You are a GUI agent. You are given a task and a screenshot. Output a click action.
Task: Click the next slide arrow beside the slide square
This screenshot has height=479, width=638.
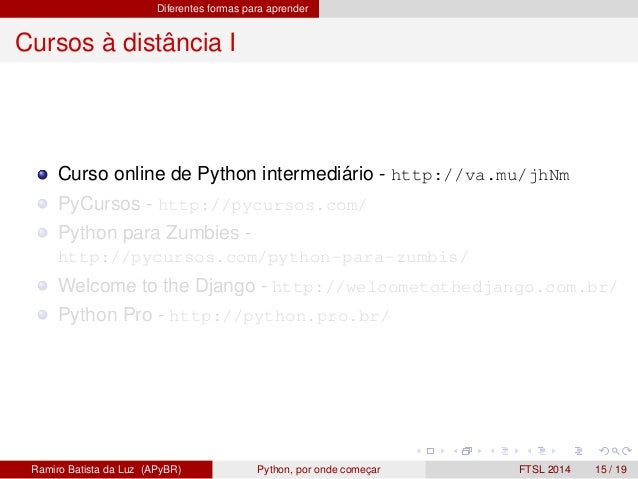(x=443, y=451)
